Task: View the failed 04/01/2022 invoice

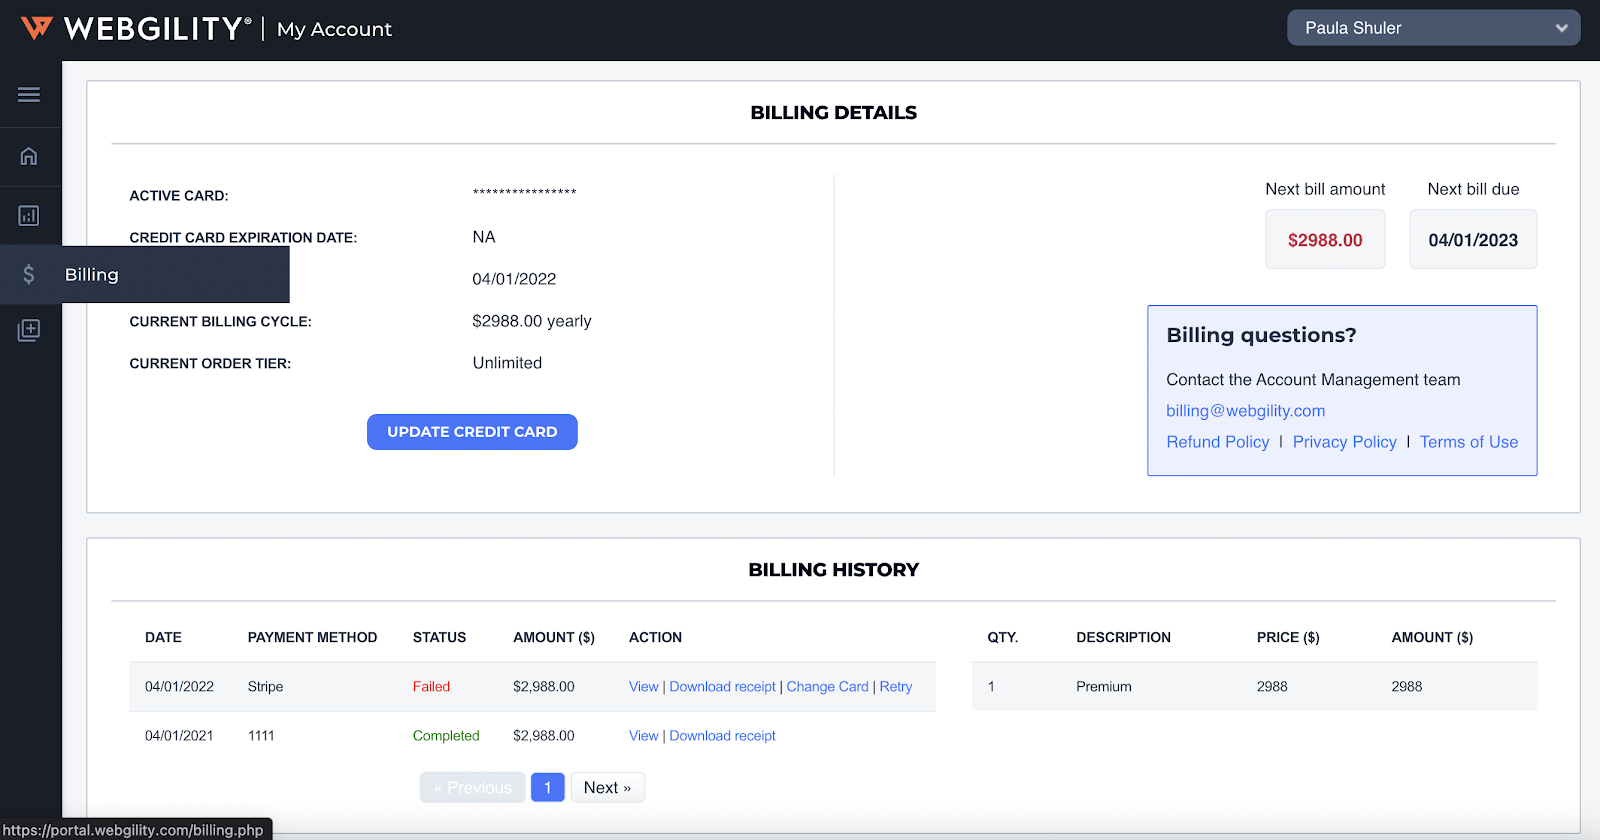Action: (643, 687)
